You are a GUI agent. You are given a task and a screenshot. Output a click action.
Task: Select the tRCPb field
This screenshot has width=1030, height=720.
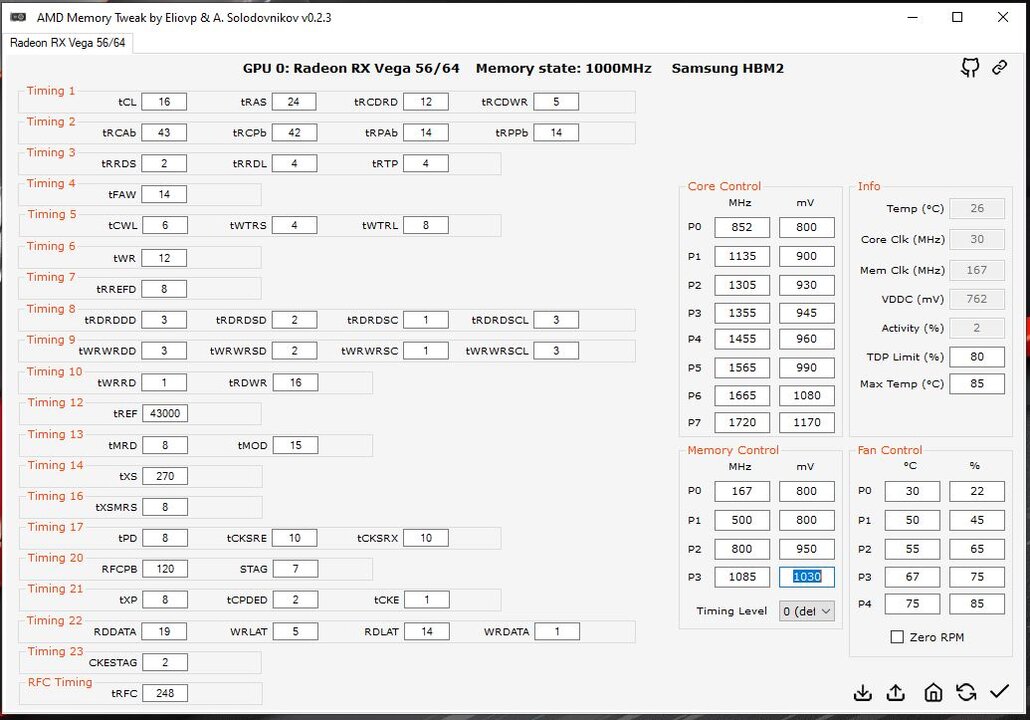tap(294, 133)
